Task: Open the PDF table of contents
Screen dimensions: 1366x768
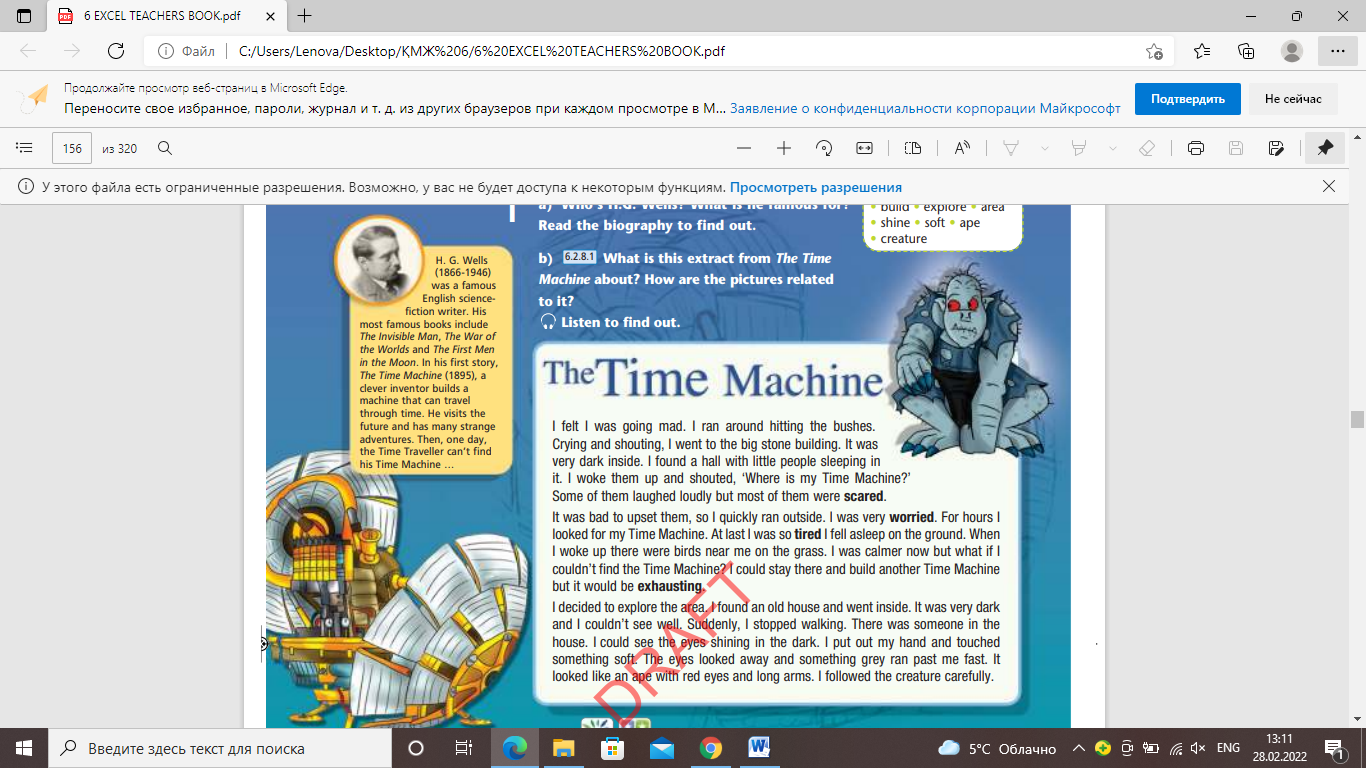Action: (25, 148)
